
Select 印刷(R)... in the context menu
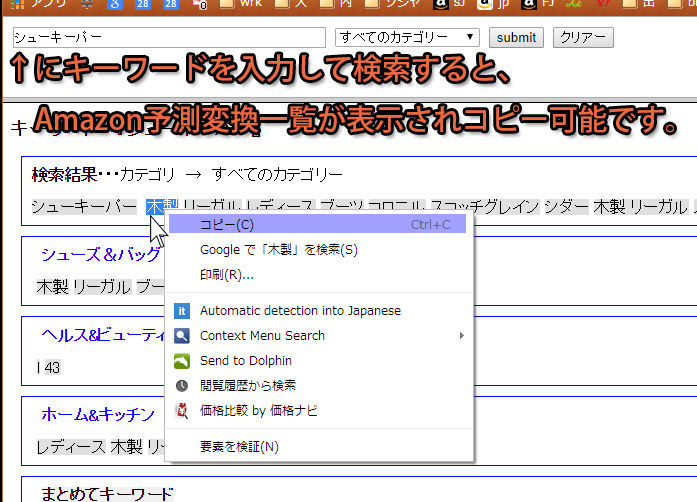coord(317,275)
